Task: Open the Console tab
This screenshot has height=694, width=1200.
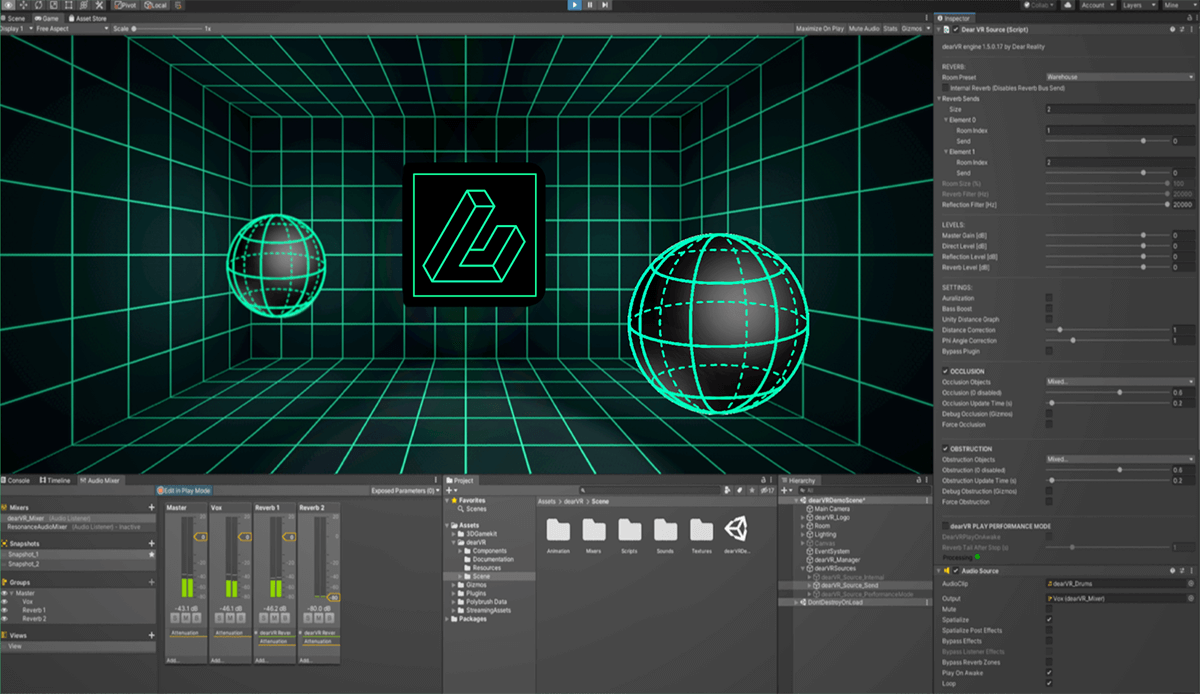Action: [x=18, y=480]
